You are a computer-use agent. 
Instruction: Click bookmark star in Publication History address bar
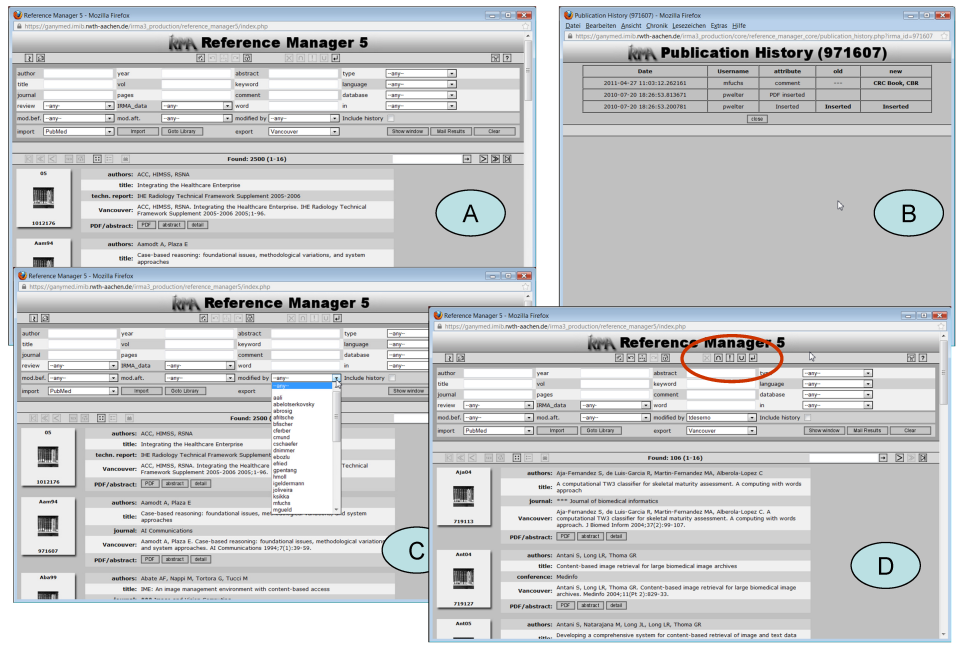coord(945,36)
